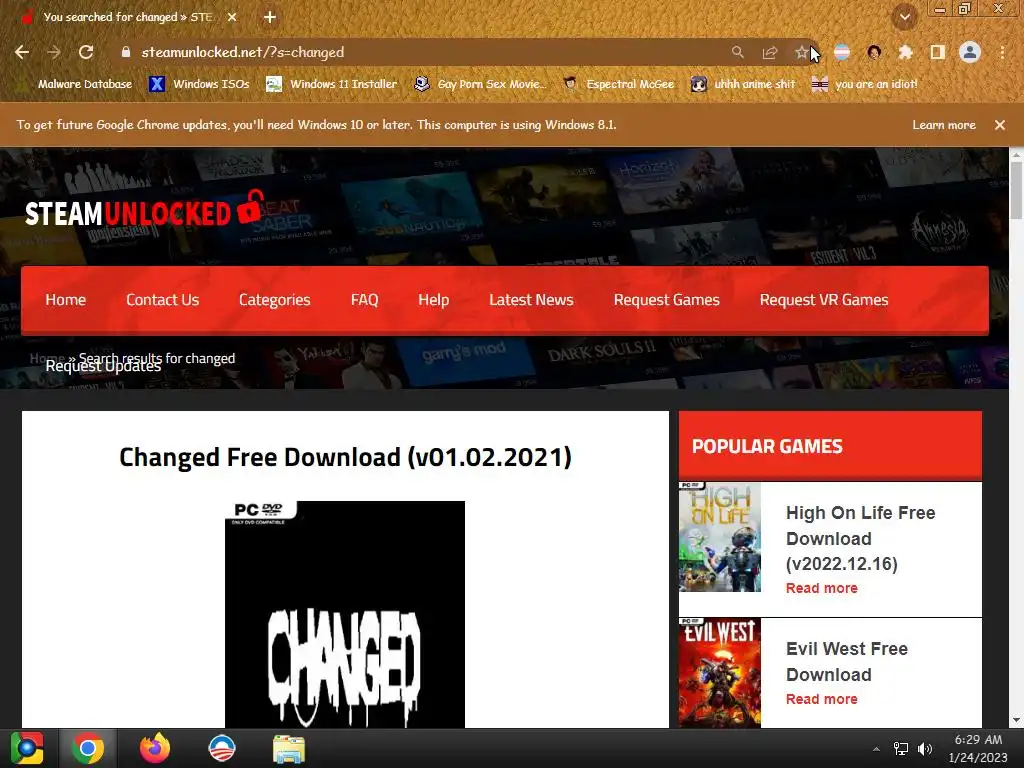Screen dimensions: 1024x768
Task: Click the network tray icon
Action: 901,749
